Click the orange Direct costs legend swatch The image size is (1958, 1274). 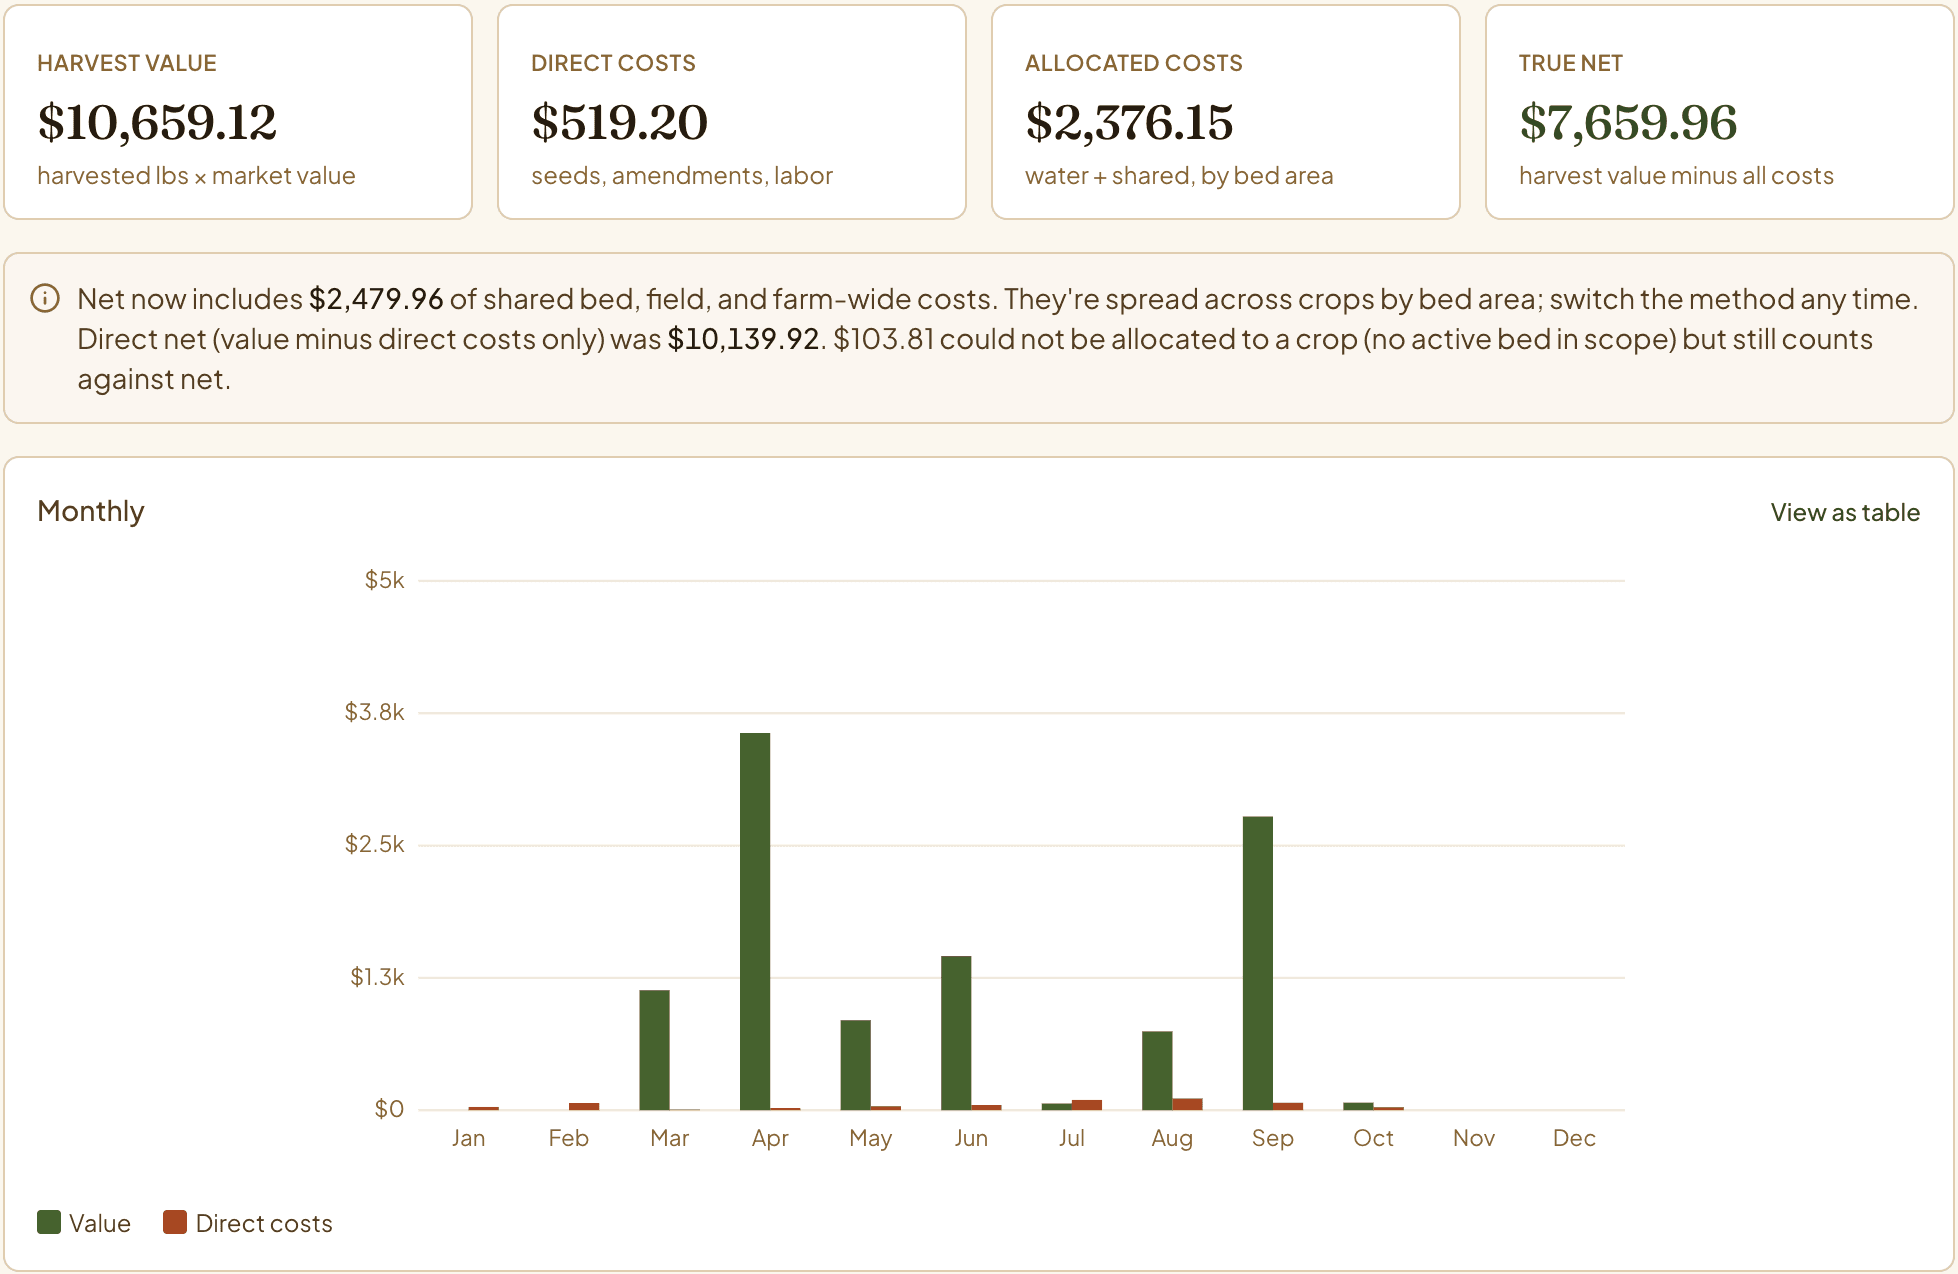point(175,1222)
